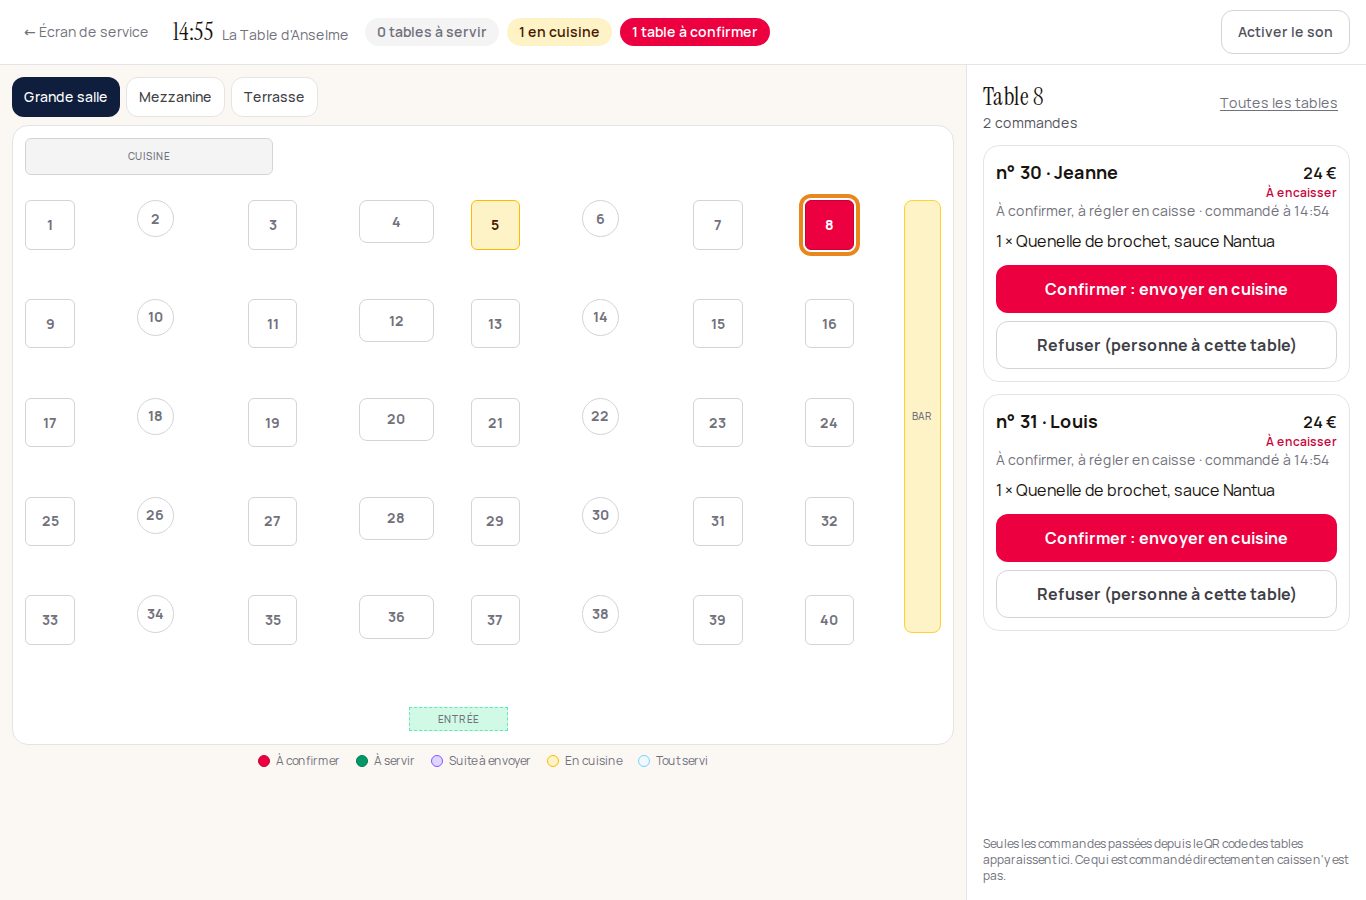1366x900 pixels.
Task: Choose table 20
Action: point(396,419)
